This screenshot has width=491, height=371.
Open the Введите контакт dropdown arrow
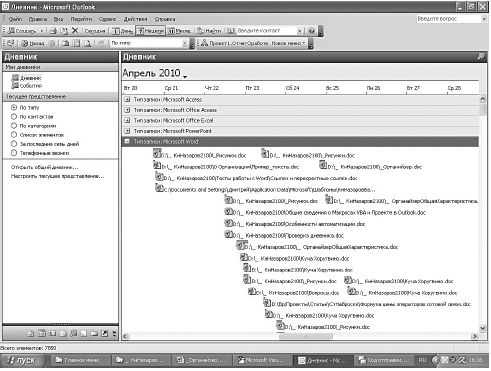[x=299, y=31]
